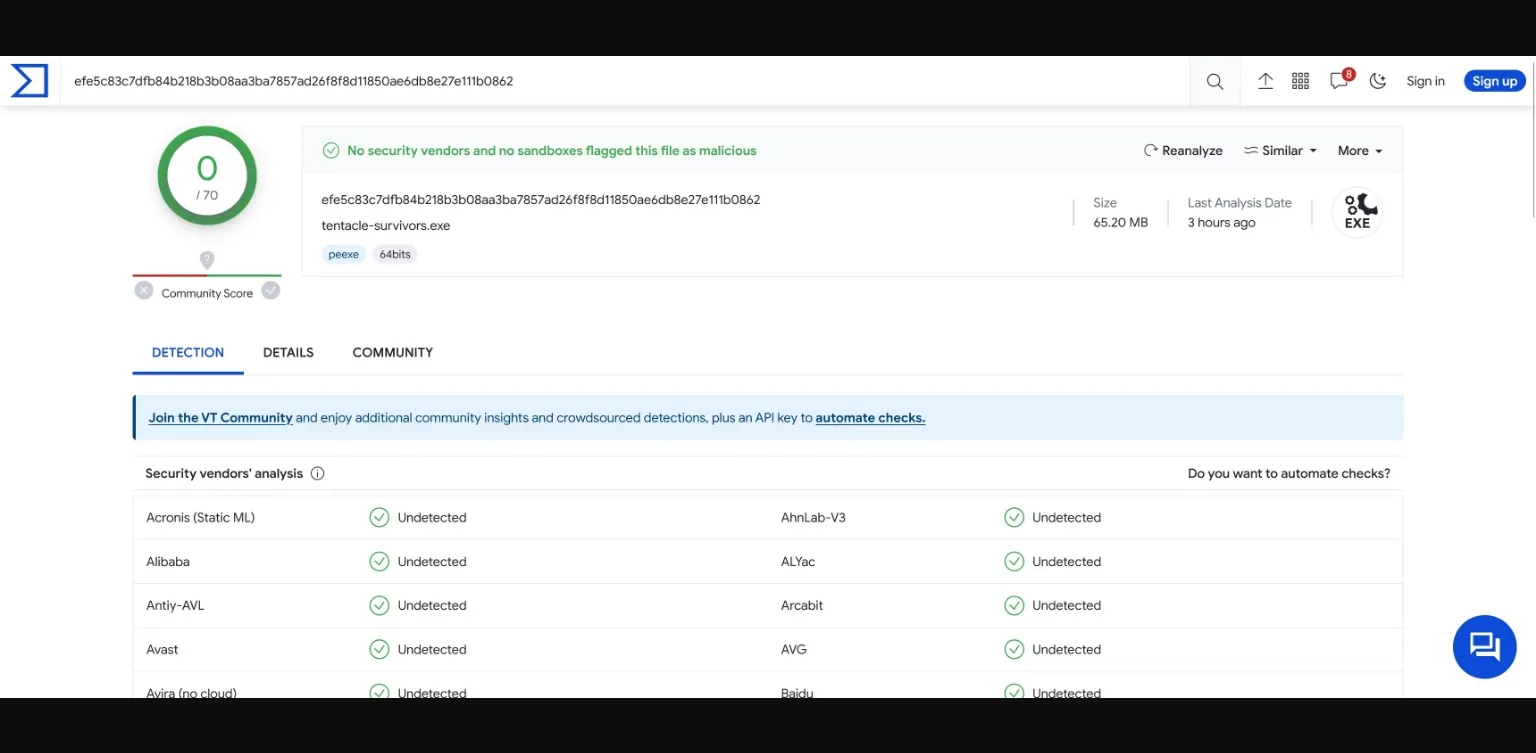Viewport: 1536px width, 753px height.
Task: Open the Join the VT Community link
Action: 220,418
